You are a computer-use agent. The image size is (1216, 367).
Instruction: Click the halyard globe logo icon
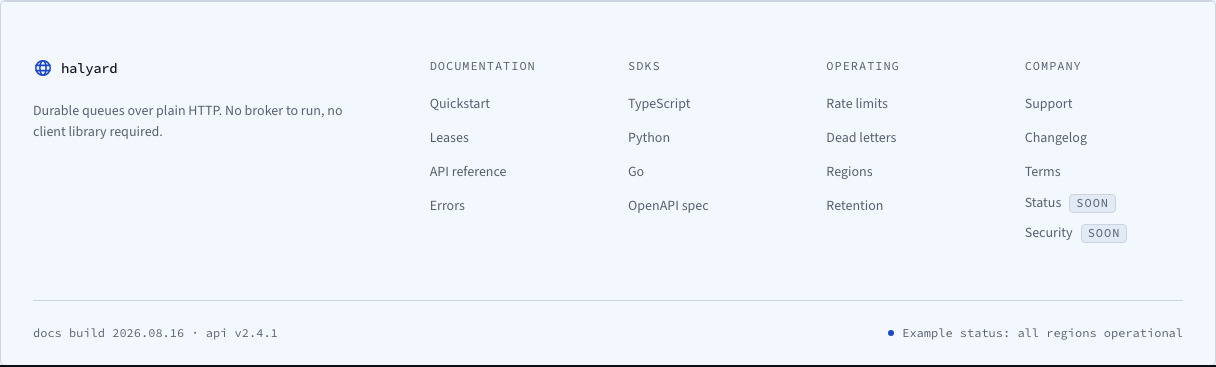click(42, 68)
